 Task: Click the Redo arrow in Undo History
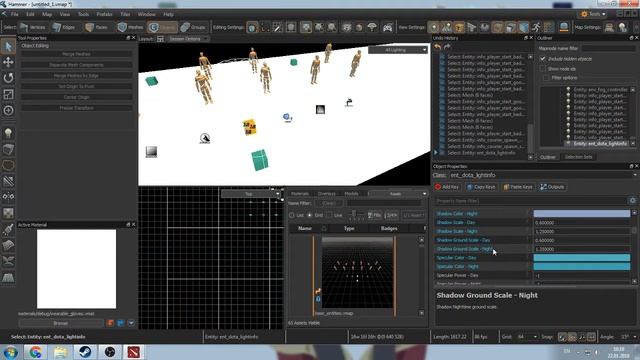[x=447, y=47]
